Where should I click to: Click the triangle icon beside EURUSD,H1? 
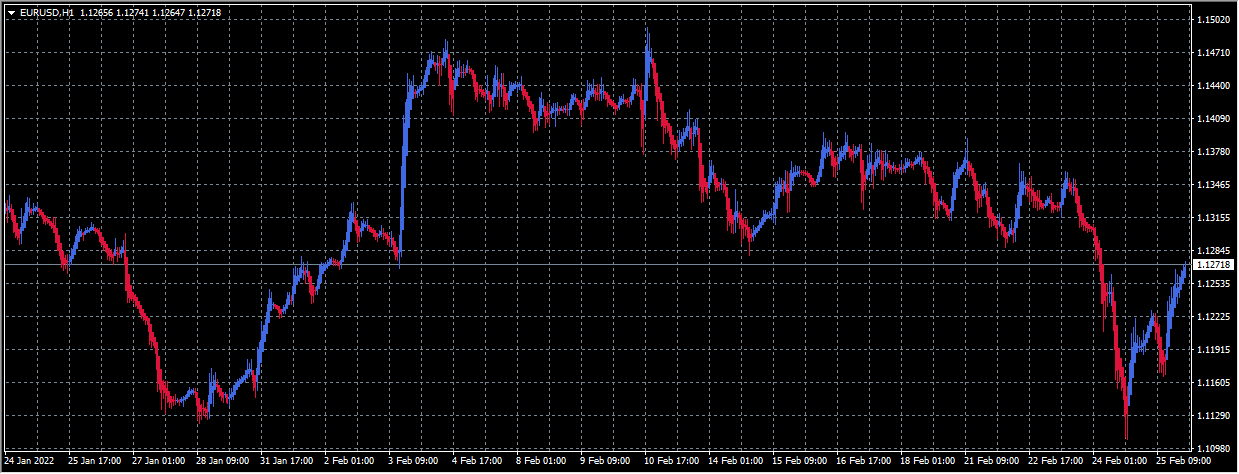pyautogui.click(x=11, y=12)
